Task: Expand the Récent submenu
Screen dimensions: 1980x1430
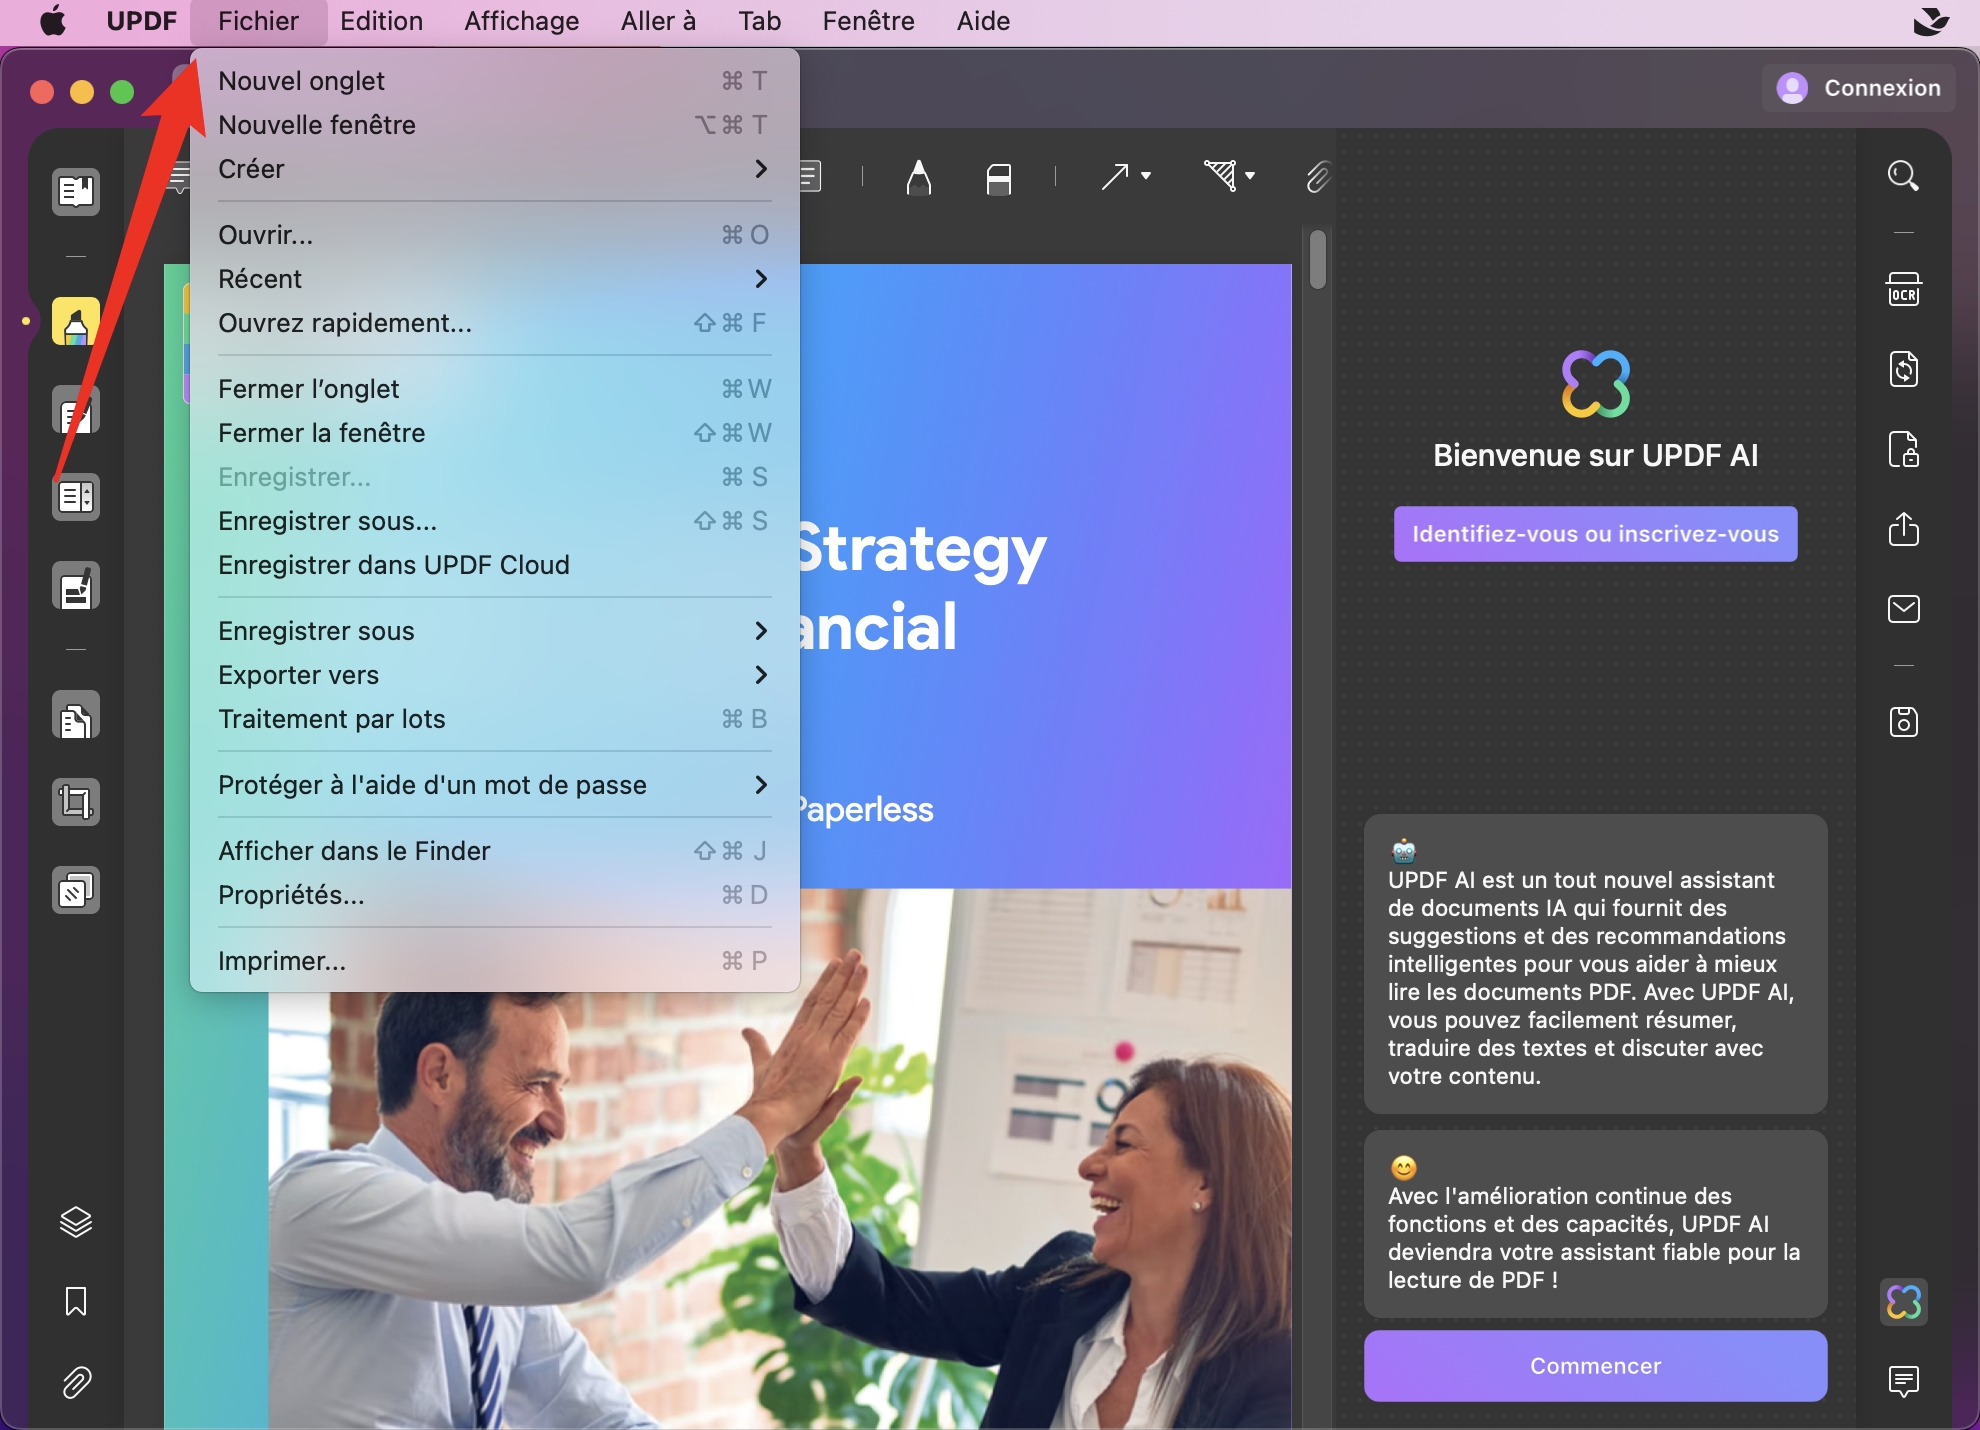Action: pyautogui.click(x=494, y=279)
